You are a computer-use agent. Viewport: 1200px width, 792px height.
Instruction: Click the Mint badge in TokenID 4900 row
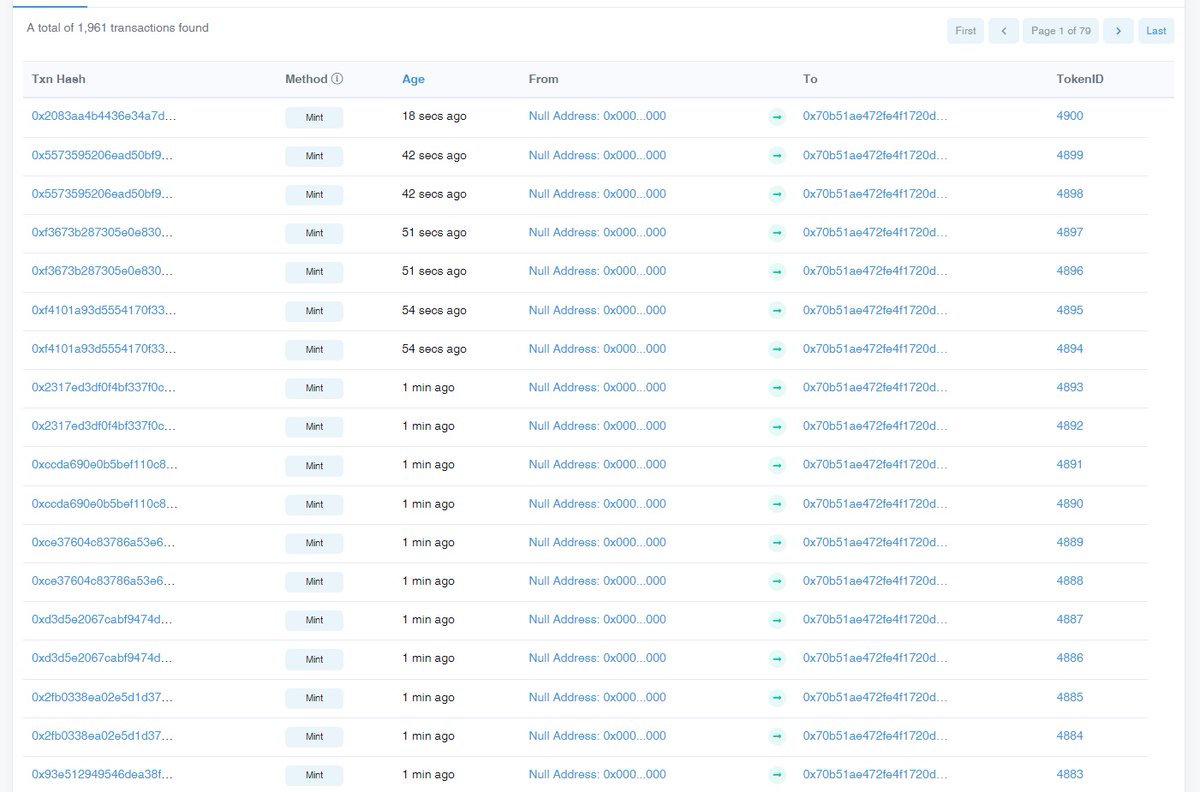[314, 117]
